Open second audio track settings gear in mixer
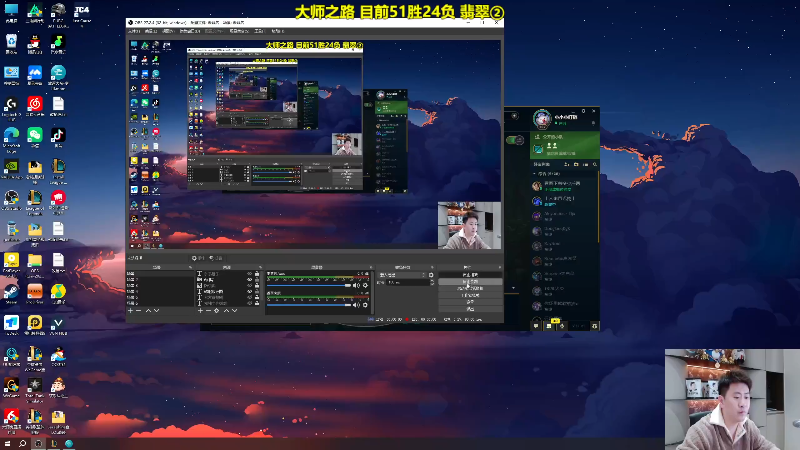800x450 pixels. 365,305
